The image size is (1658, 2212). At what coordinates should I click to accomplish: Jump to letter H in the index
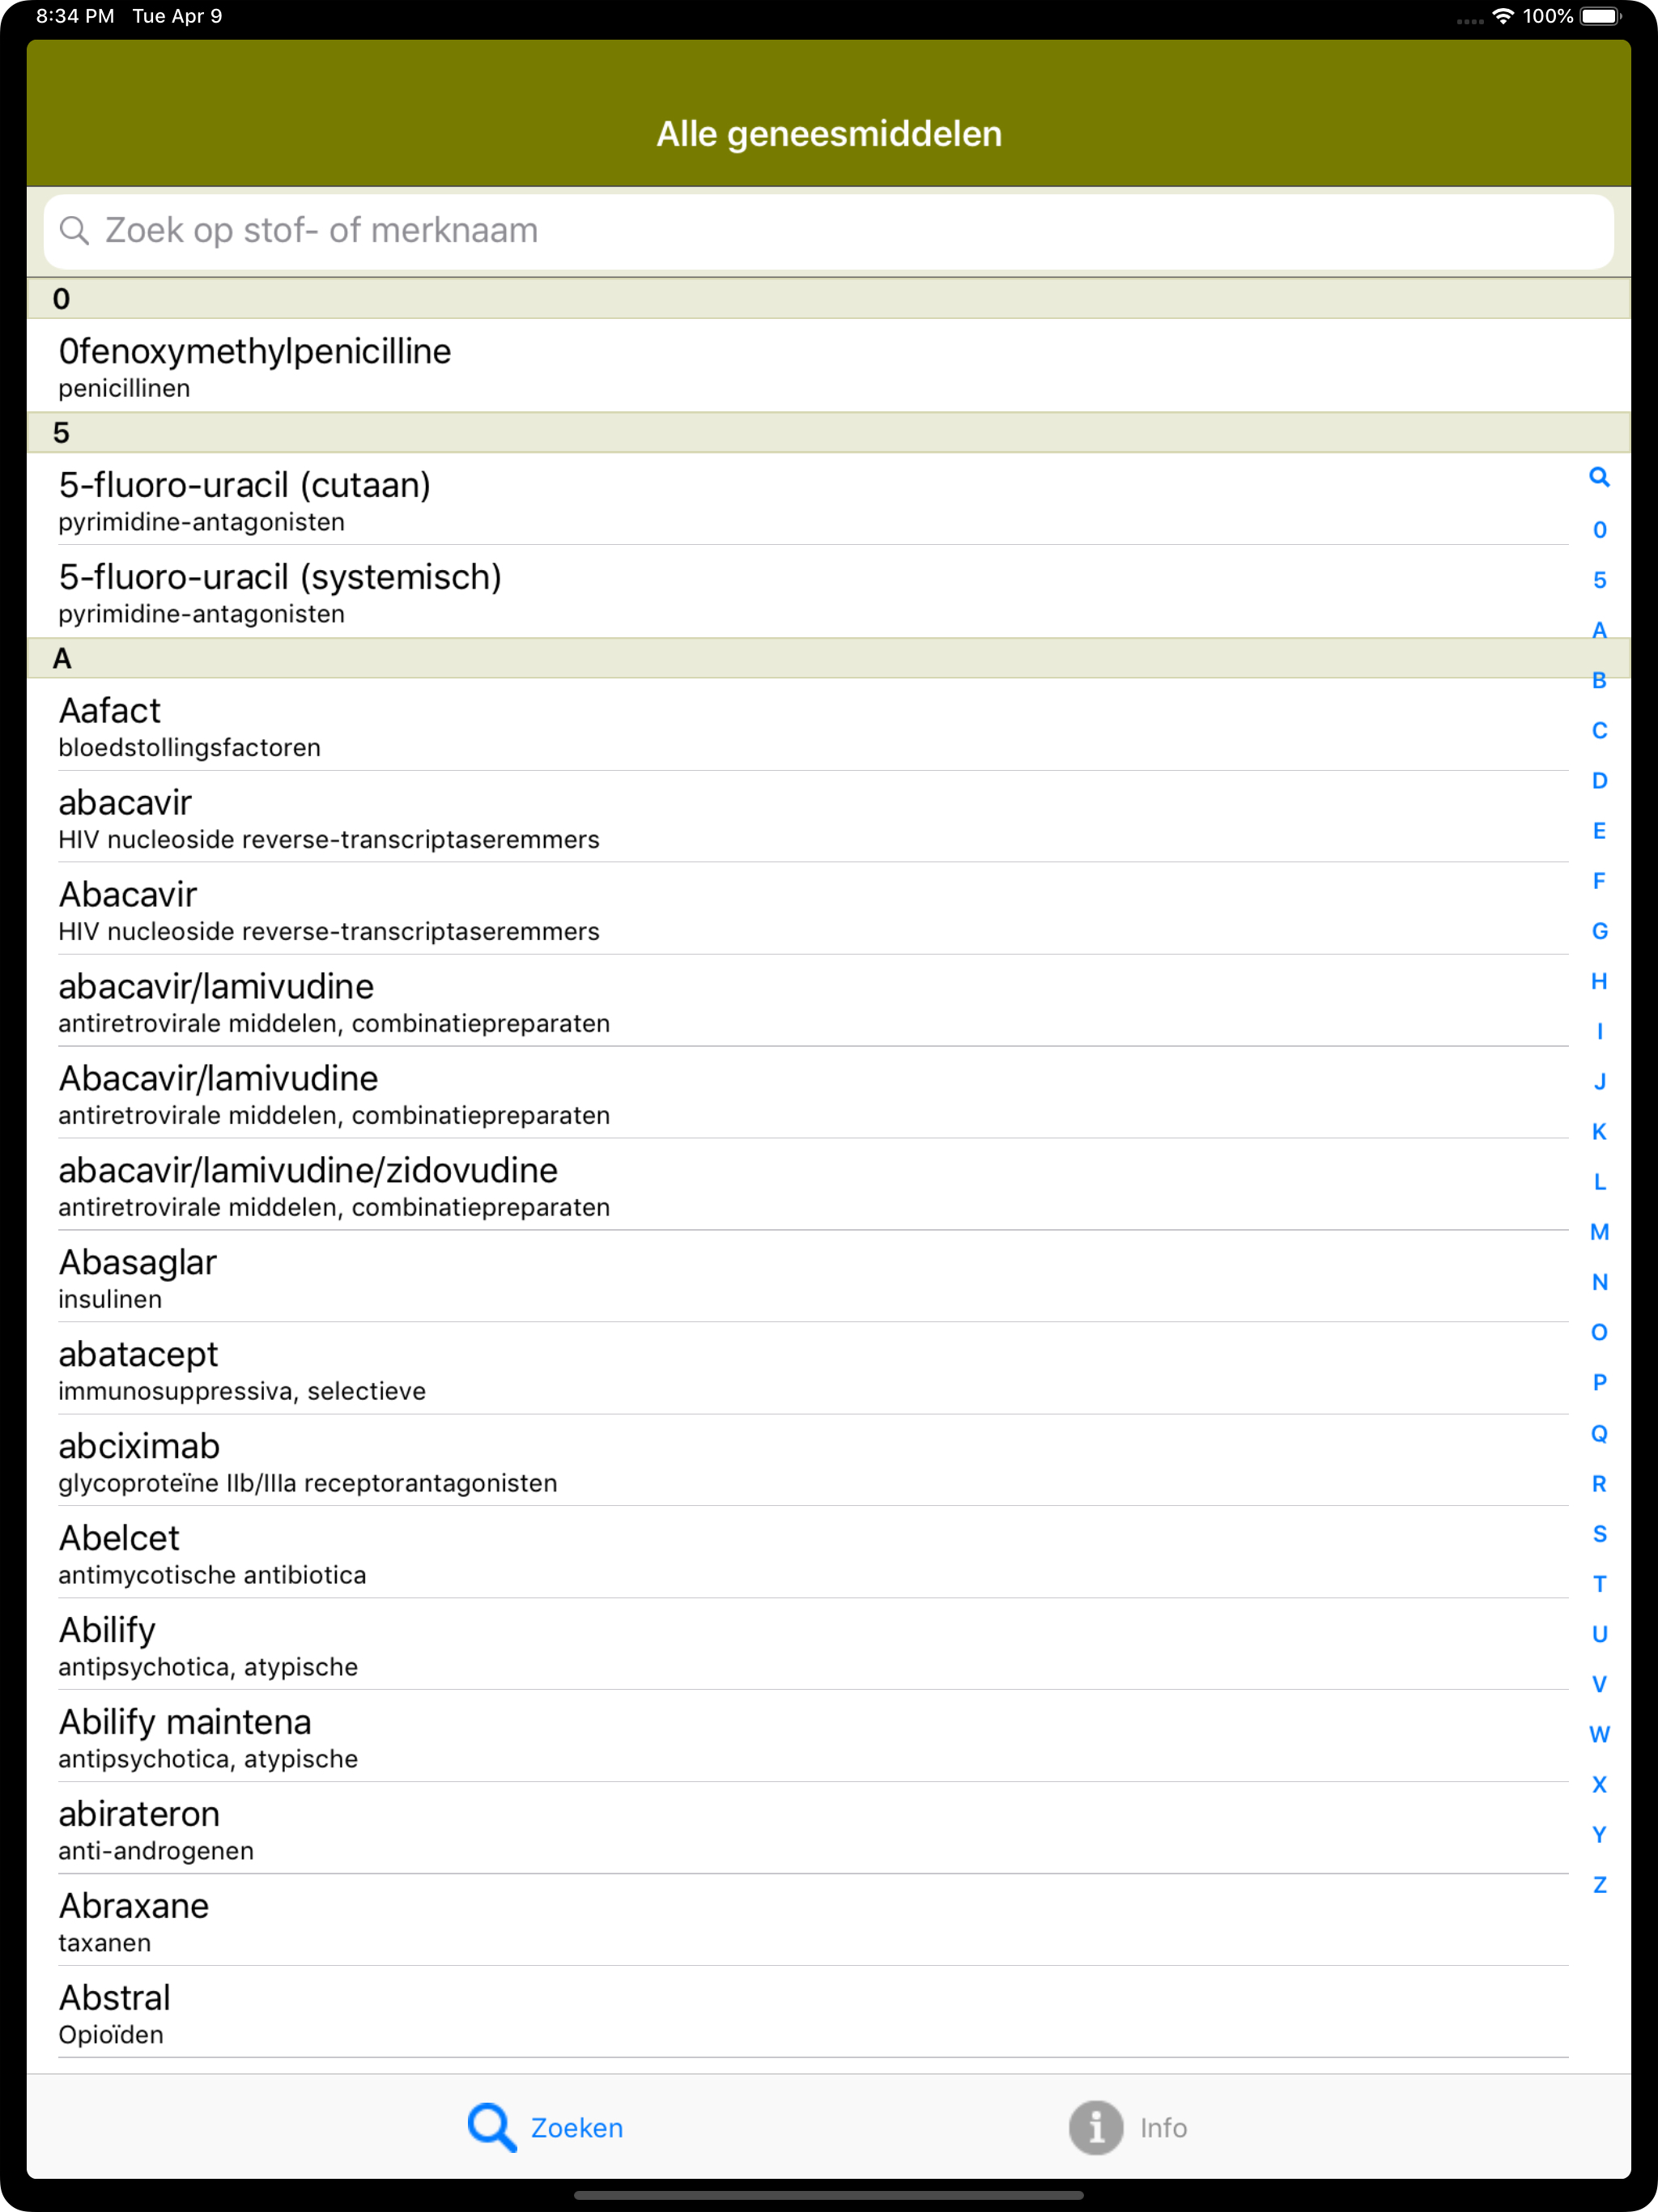click(1599, 981)
